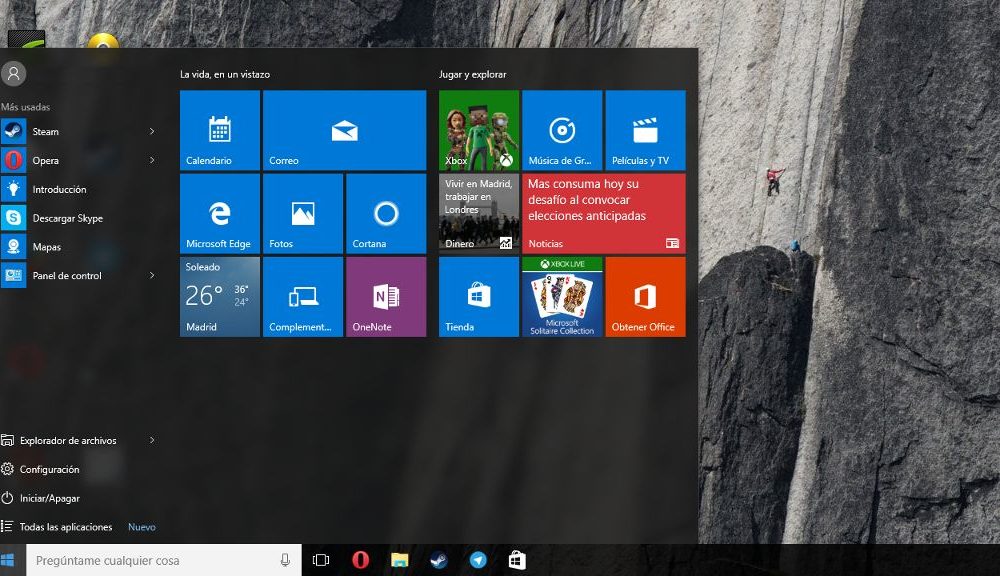Image resolution: width=1000 pixels, height=576 pixels.
Task: Open the Madrid weather tile
Action: (x=219, y=297)
